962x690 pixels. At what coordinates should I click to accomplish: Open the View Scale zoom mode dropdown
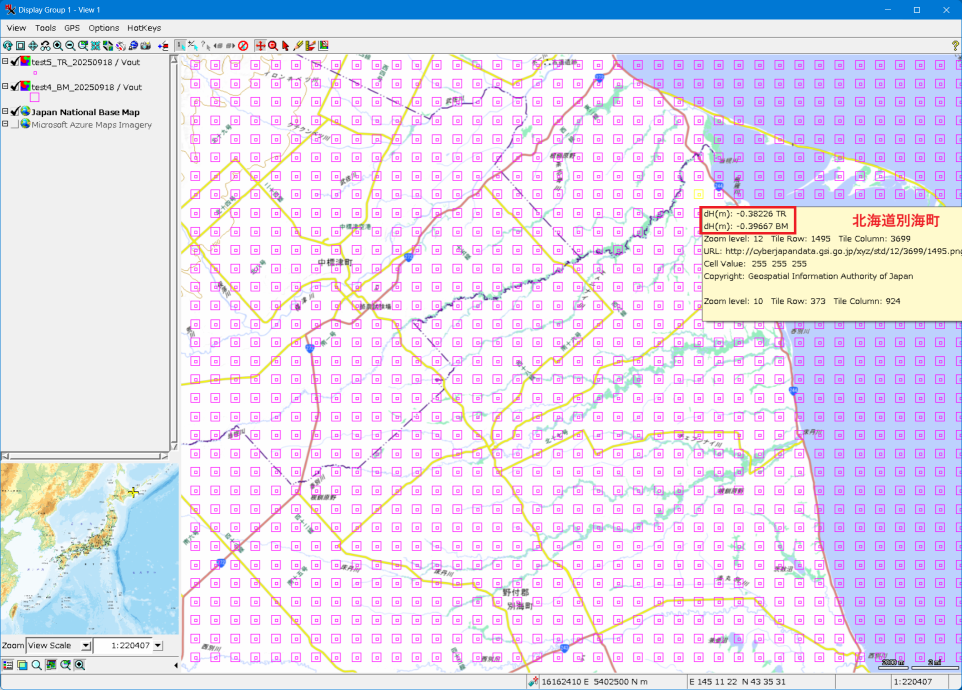coord(86,646)
